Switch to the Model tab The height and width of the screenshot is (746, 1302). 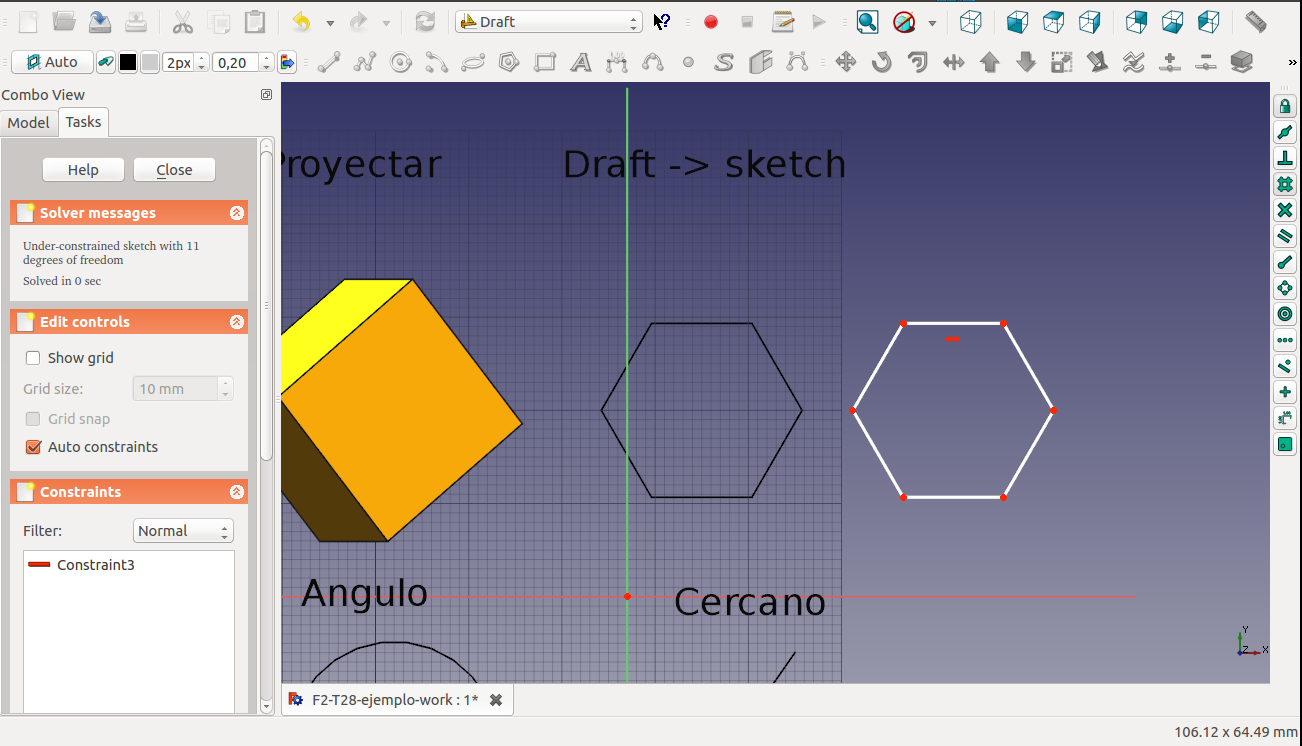click(28, 122)
